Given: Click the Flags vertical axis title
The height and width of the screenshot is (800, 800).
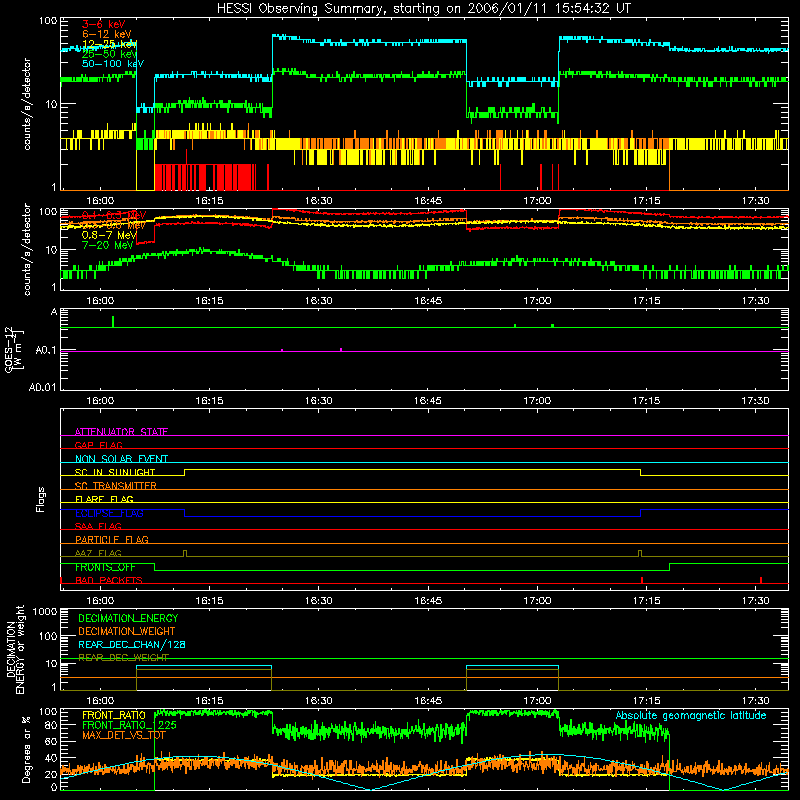Looking at the screenshot, I should pyautogui.click(x=40, y=499).
